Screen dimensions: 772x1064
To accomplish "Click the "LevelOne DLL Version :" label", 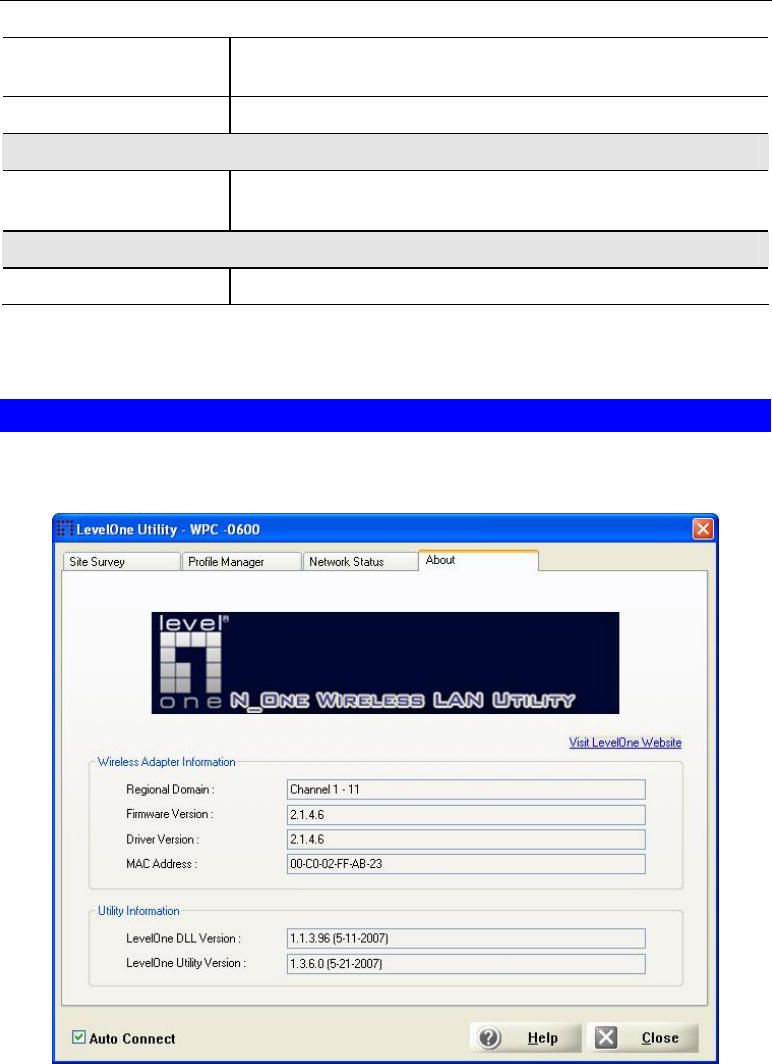I will (183, 938).
